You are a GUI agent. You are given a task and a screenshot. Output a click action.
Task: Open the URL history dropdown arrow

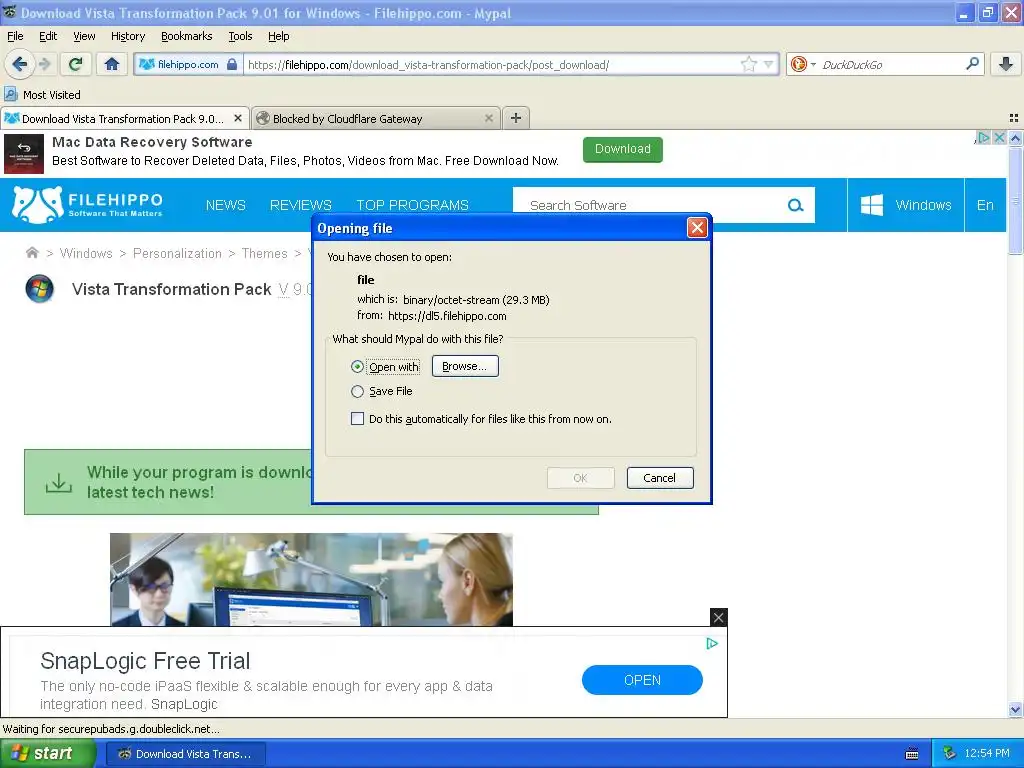coord(769,64)
